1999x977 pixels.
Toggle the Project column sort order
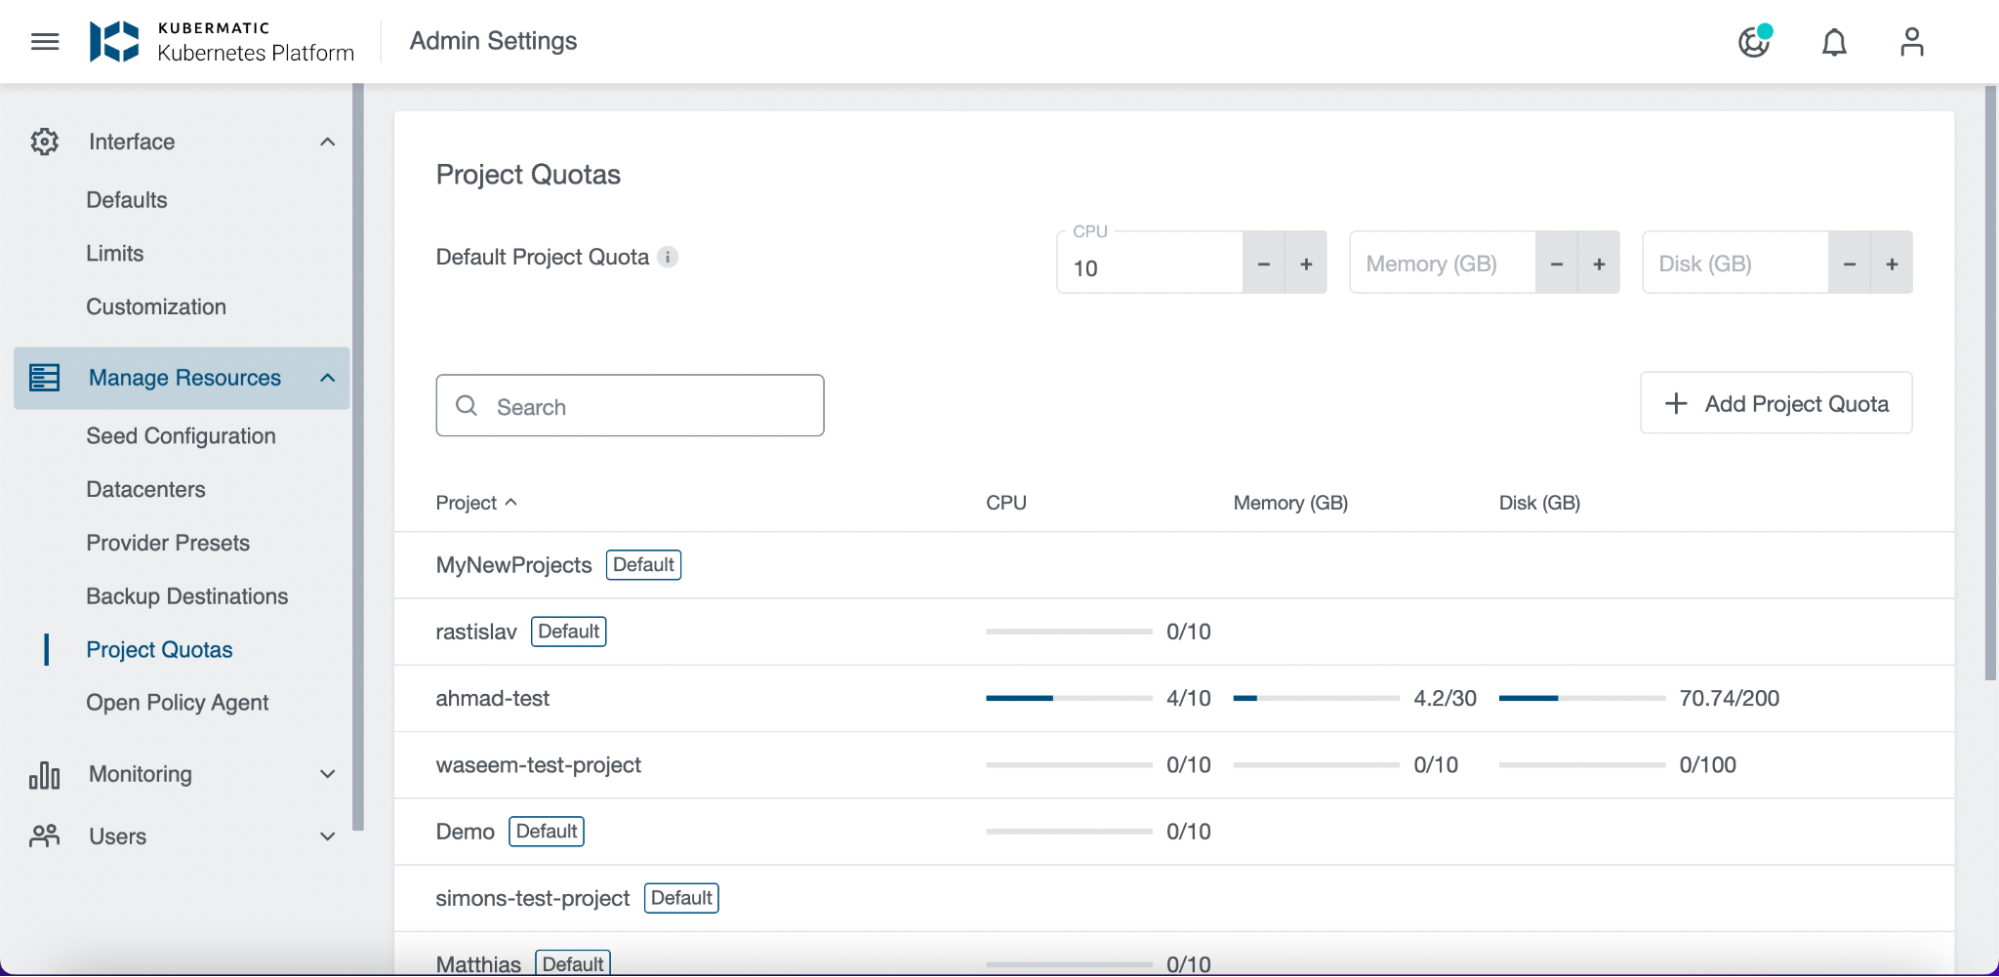coord(476,502)
